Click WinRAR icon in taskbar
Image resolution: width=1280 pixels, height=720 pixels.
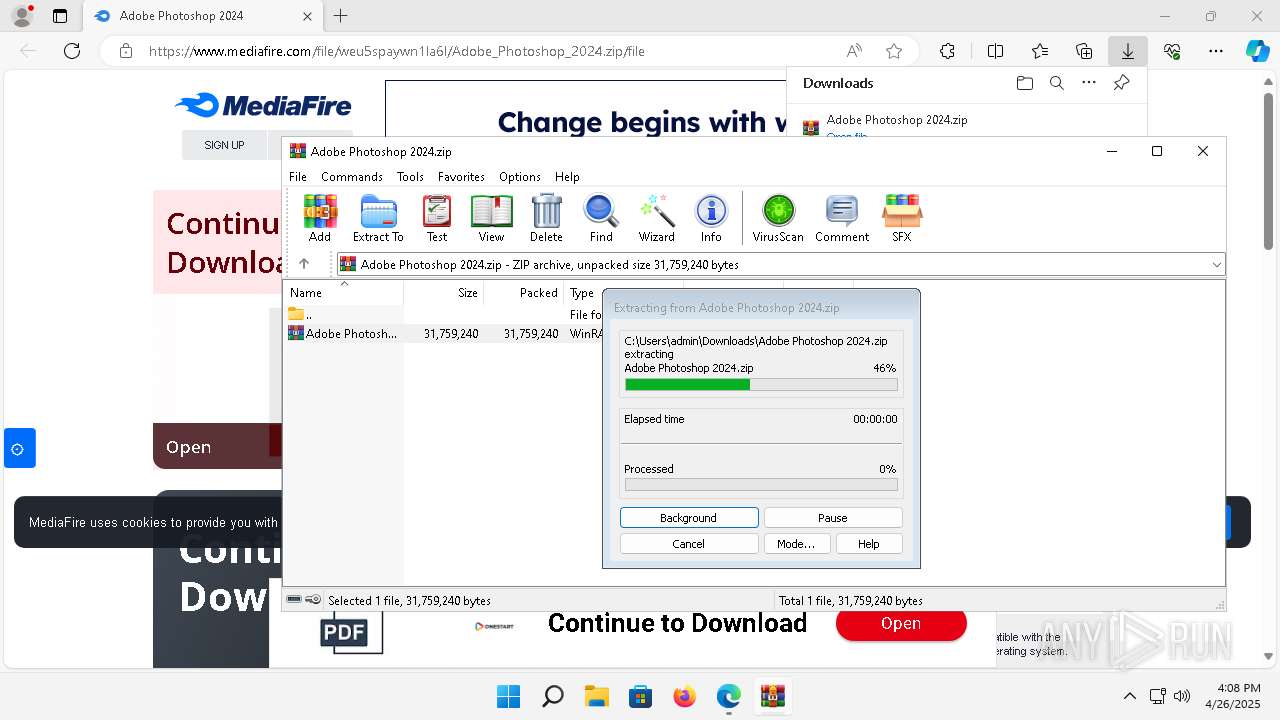pyautogui.click(x=772, y=696)
